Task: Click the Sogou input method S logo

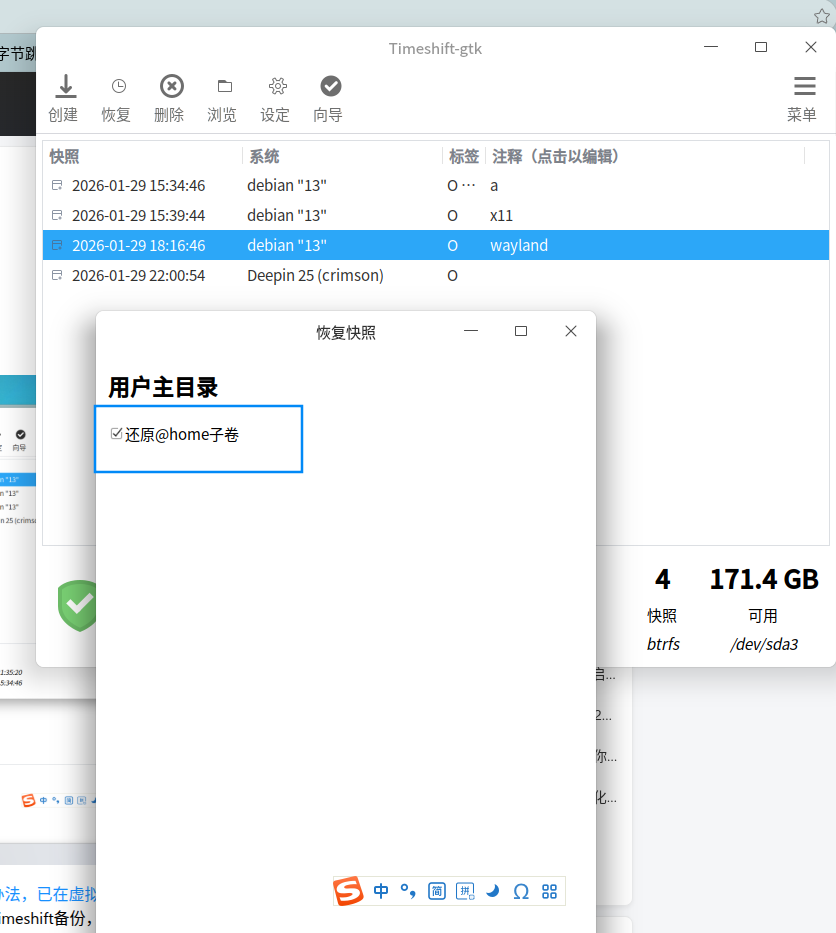Action: (x=348, y=891)
